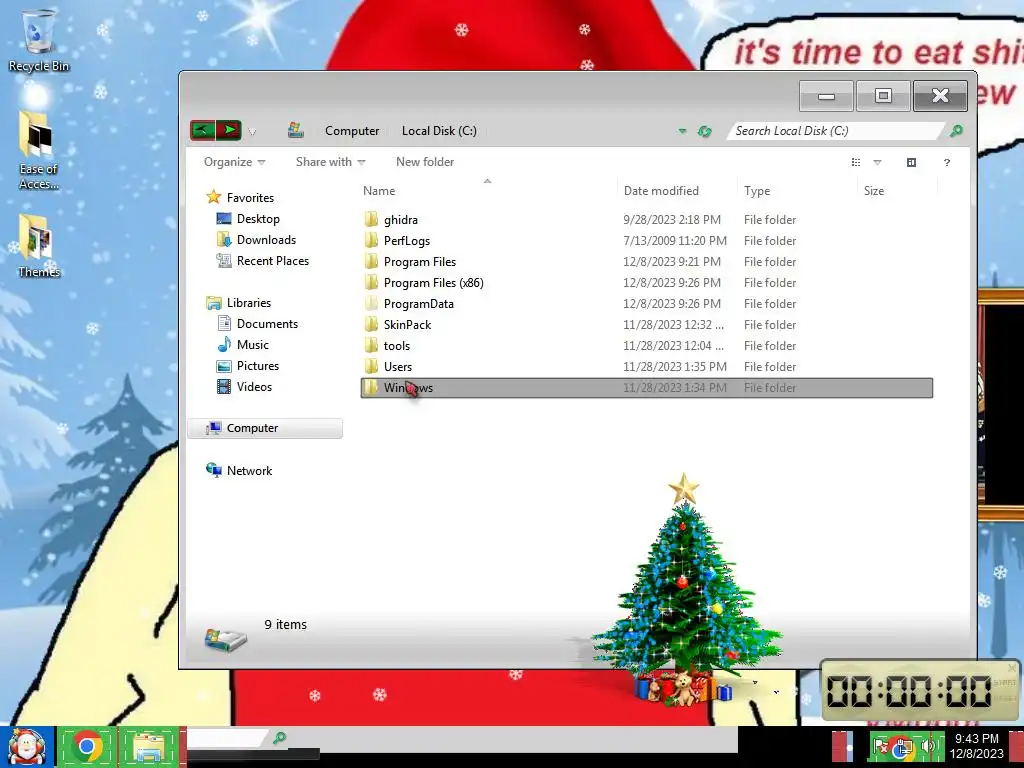1024x768 pixels.
Task: Open Explorer help with the question mark
Action: click(947, 163)
